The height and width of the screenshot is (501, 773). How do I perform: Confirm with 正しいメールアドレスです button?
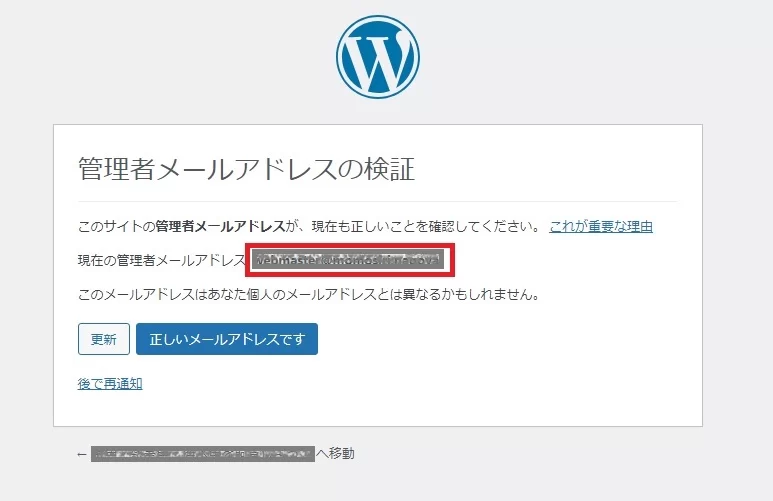click(227, 339)
